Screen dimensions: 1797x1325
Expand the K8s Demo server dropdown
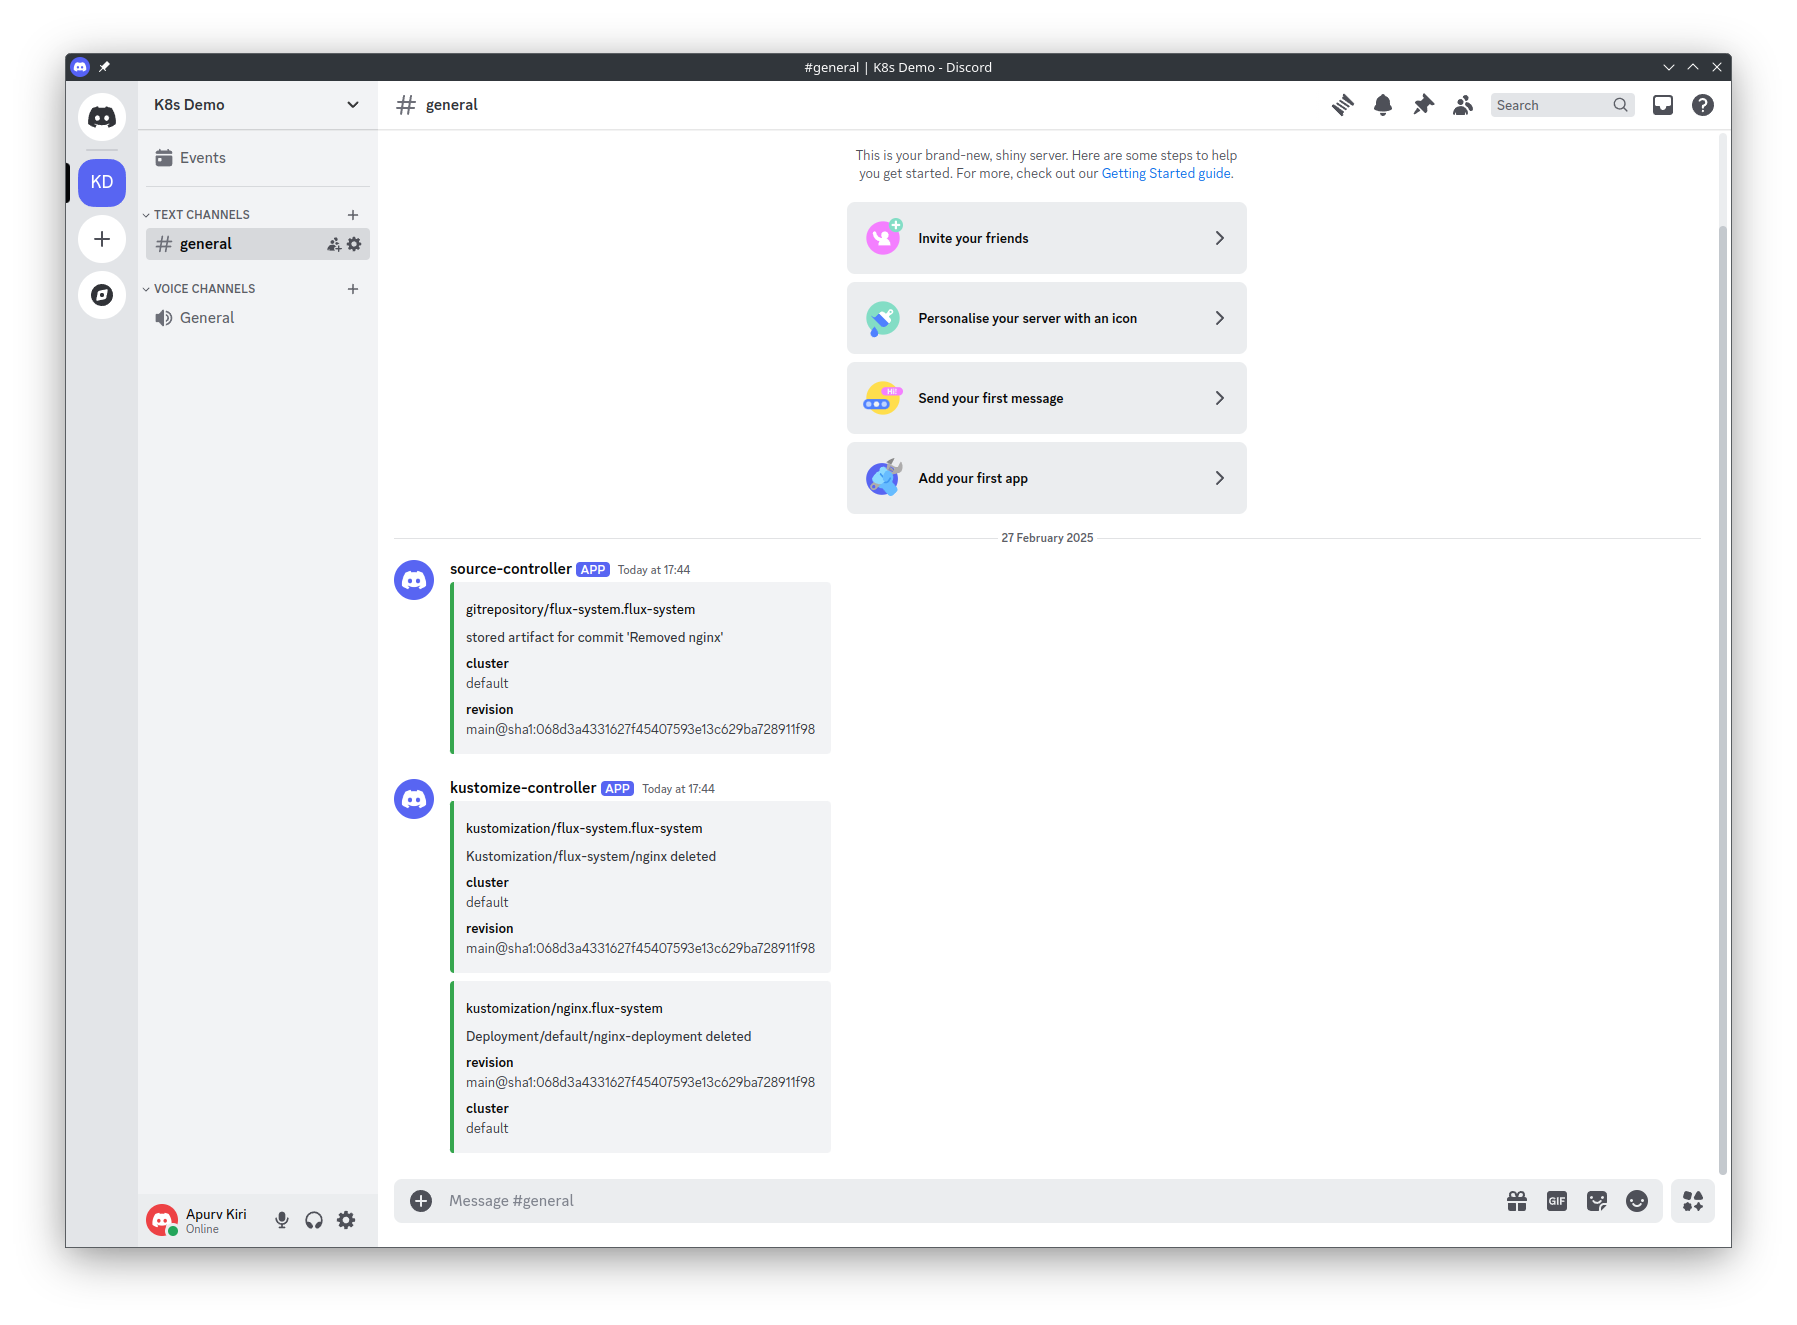coord(352,105)
